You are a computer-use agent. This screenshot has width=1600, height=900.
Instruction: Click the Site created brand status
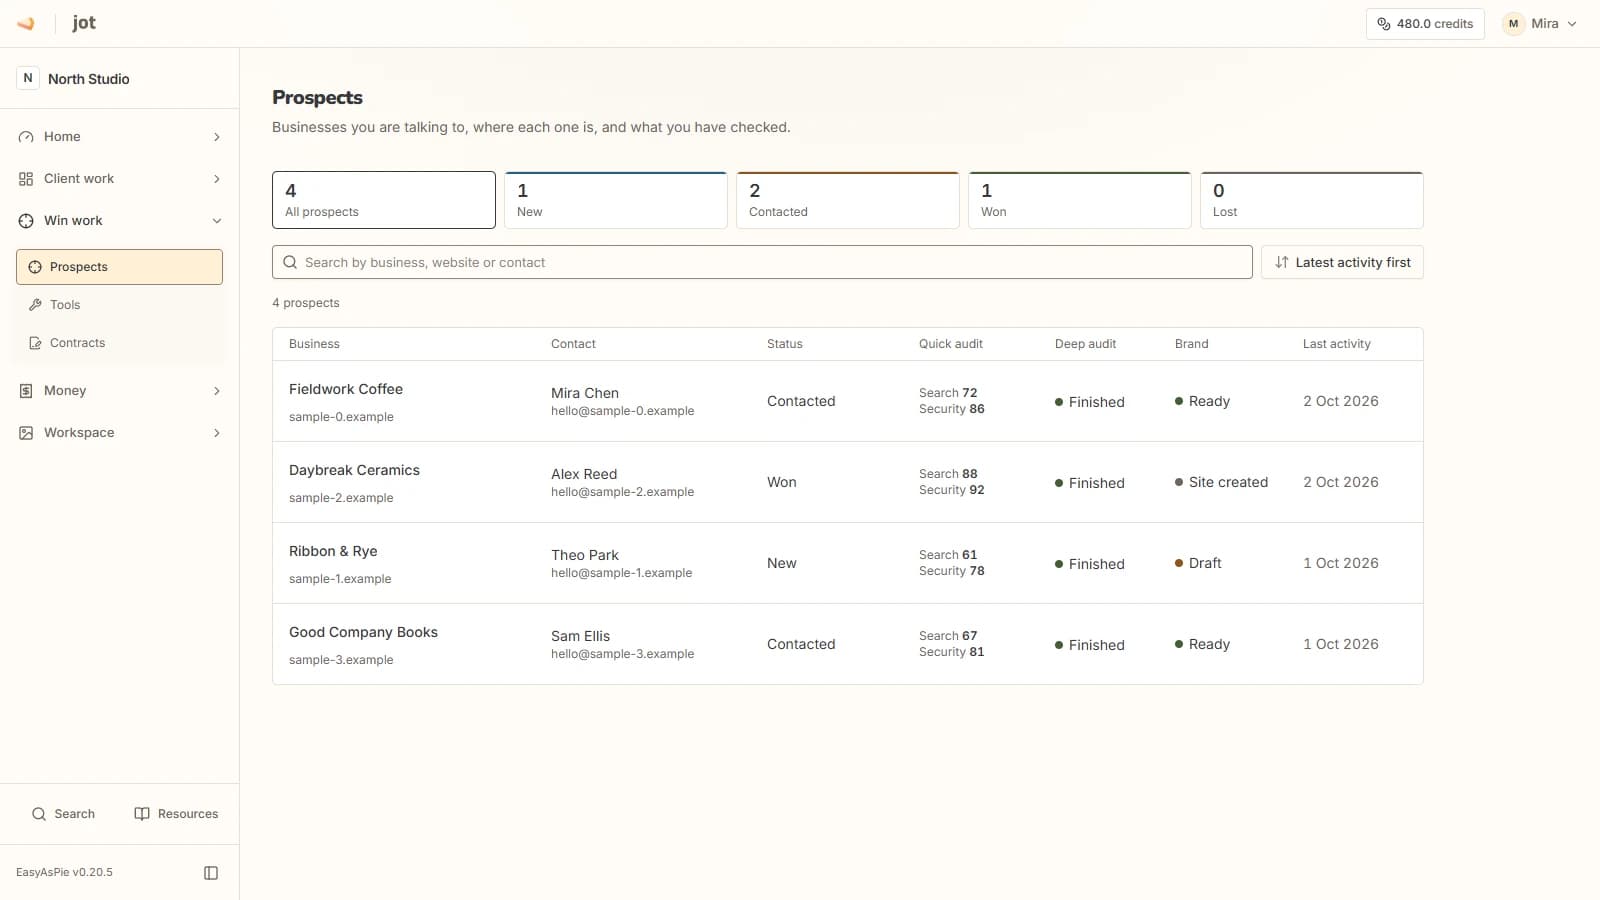(1221, 482)
